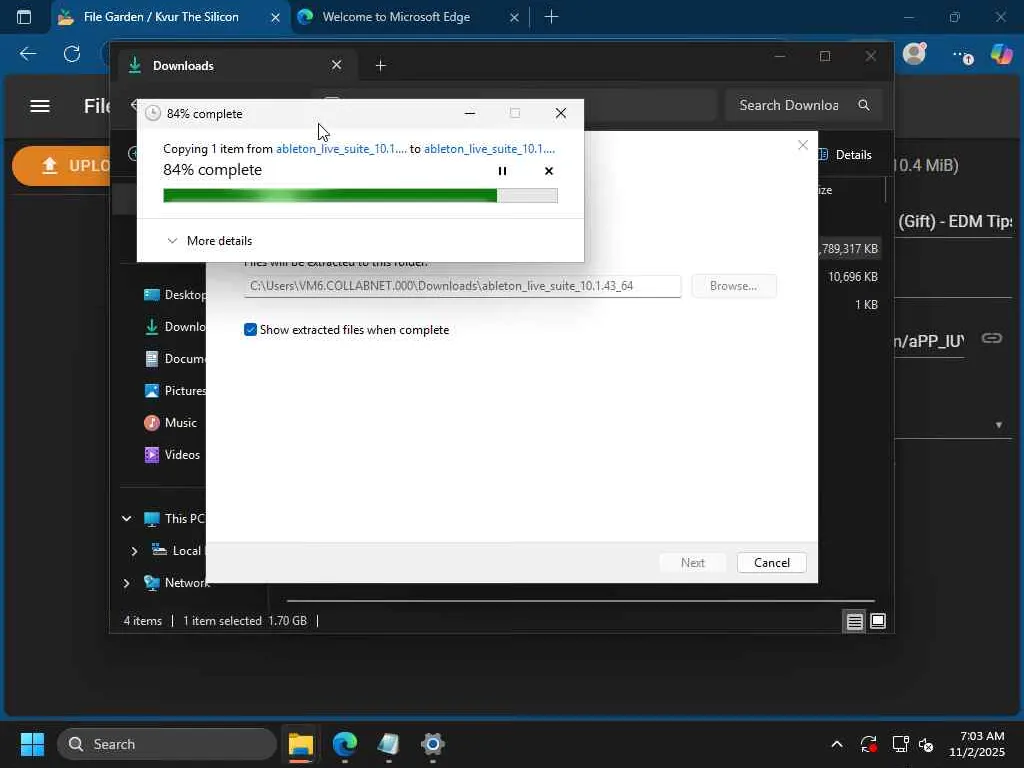Open the muted volume tray icon
Screen dimensions: 1024x768
coord(926,744)
